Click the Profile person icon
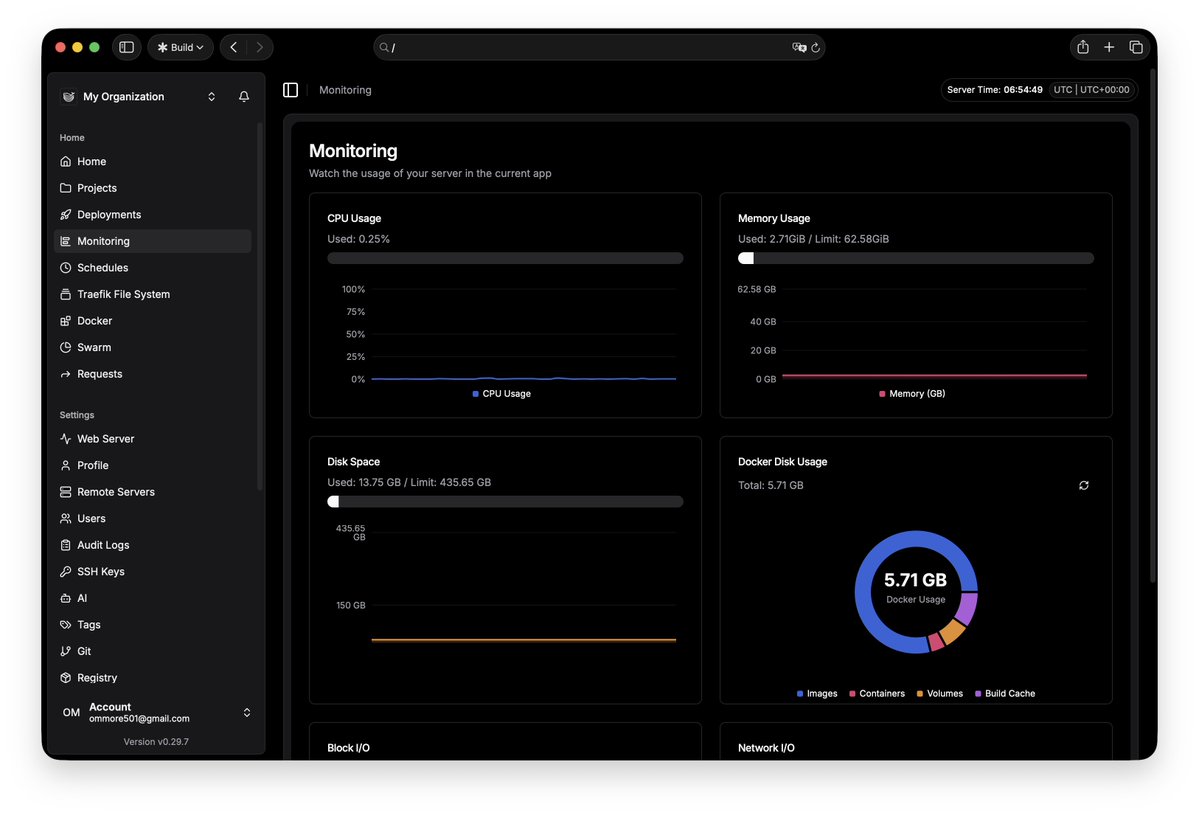Image resolution: width=1199 pixels, height=815 pixels. [66, 466]
